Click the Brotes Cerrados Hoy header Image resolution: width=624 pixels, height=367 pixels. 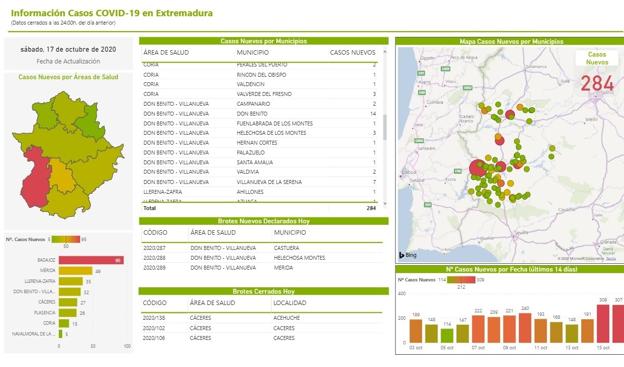(263, 291)
